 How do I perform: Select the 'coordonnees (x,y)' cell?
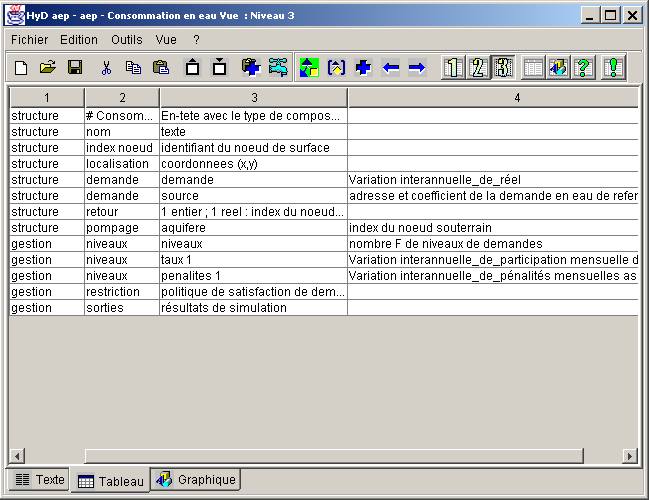(253, 164)
